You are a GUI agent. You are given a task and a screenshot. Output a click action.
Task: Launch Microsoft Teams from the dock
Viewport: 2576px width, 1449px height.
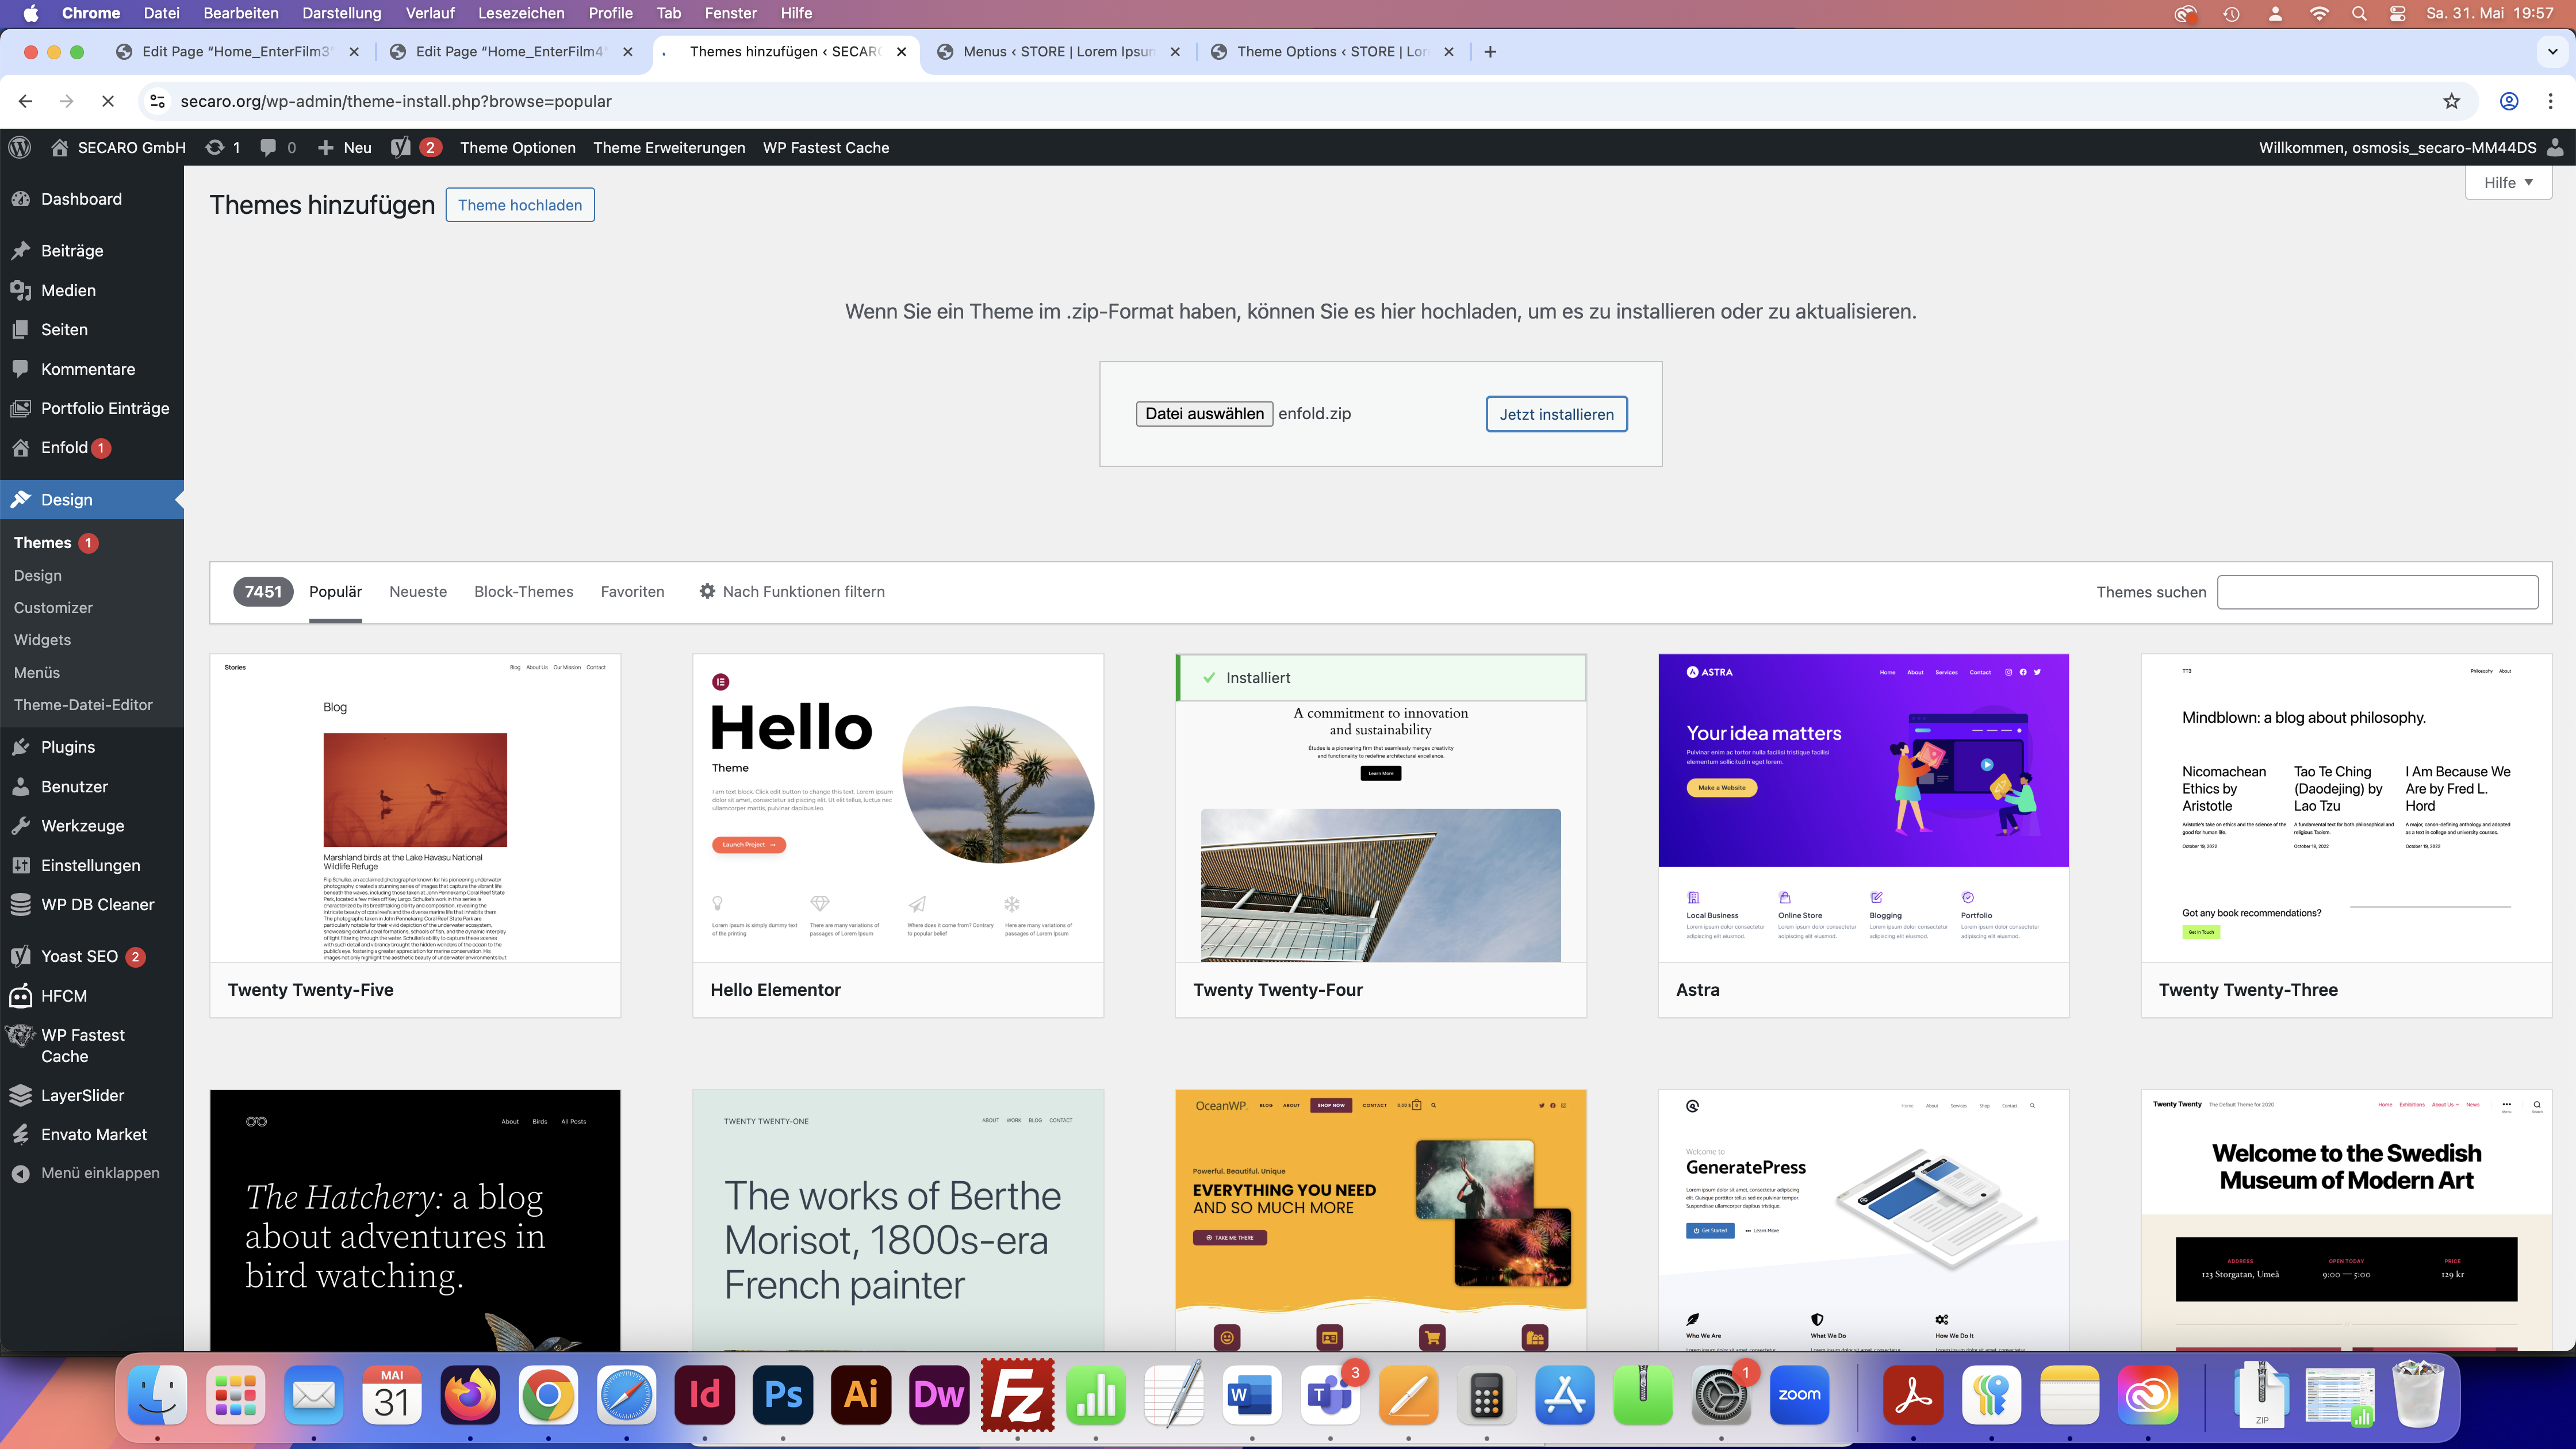1331,1394
